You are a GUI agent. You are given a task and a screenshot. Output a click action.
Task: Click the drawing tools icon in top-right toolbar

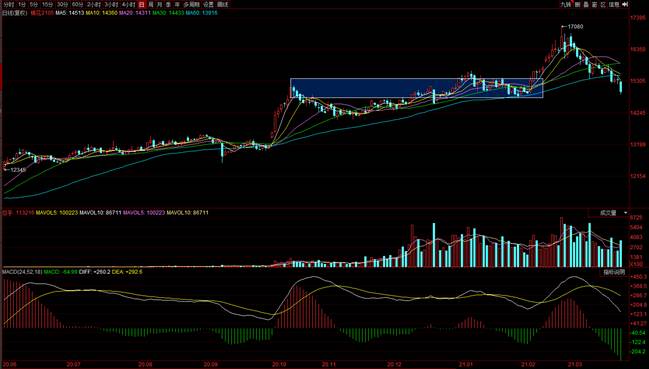tap(594, 5)
